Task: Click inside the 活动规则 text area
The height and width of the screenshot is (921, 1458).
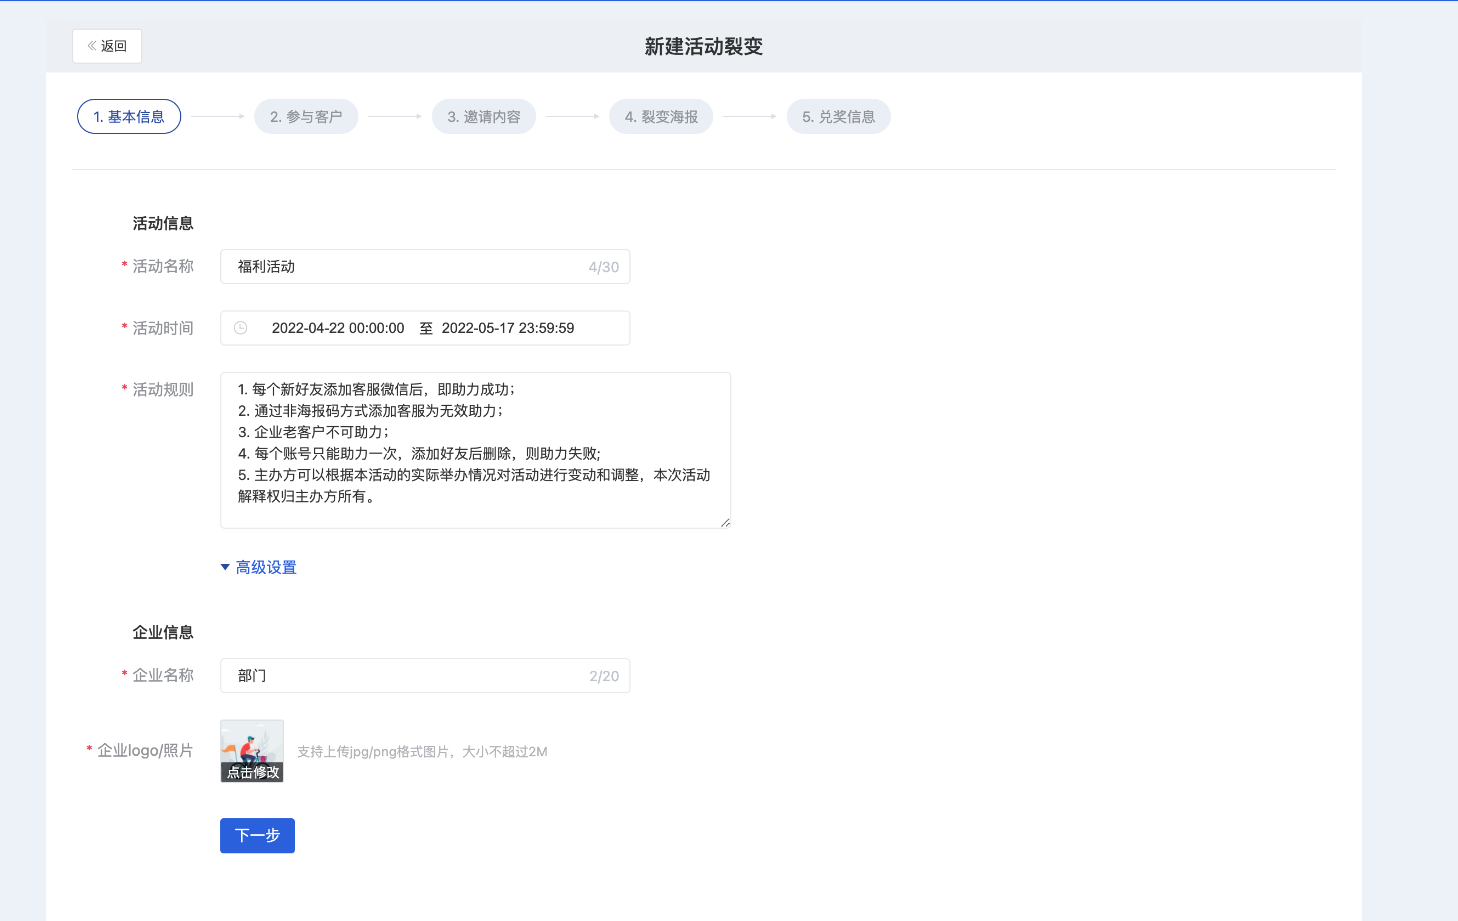Action: [475, 450]
